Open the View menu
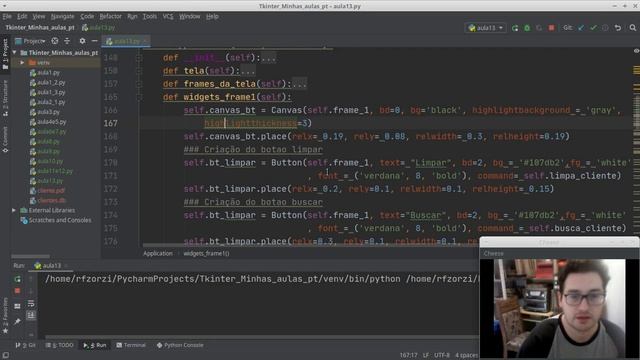Viewport: 640px width, 360px height. [x=39, y=16]
